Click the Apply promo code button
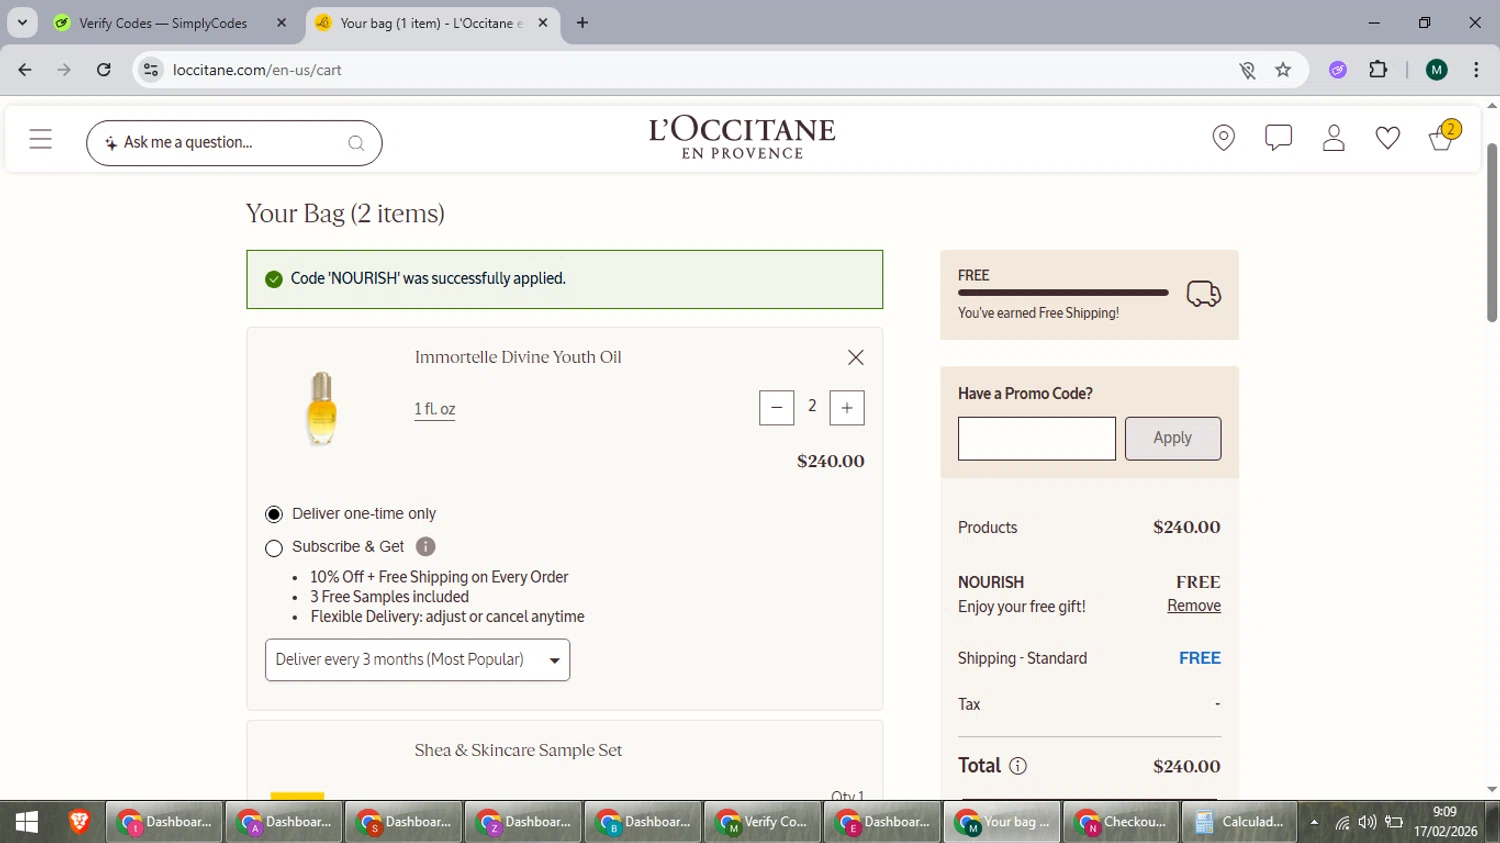Viewport: 1500px width, 843px height. point(1172,439)
